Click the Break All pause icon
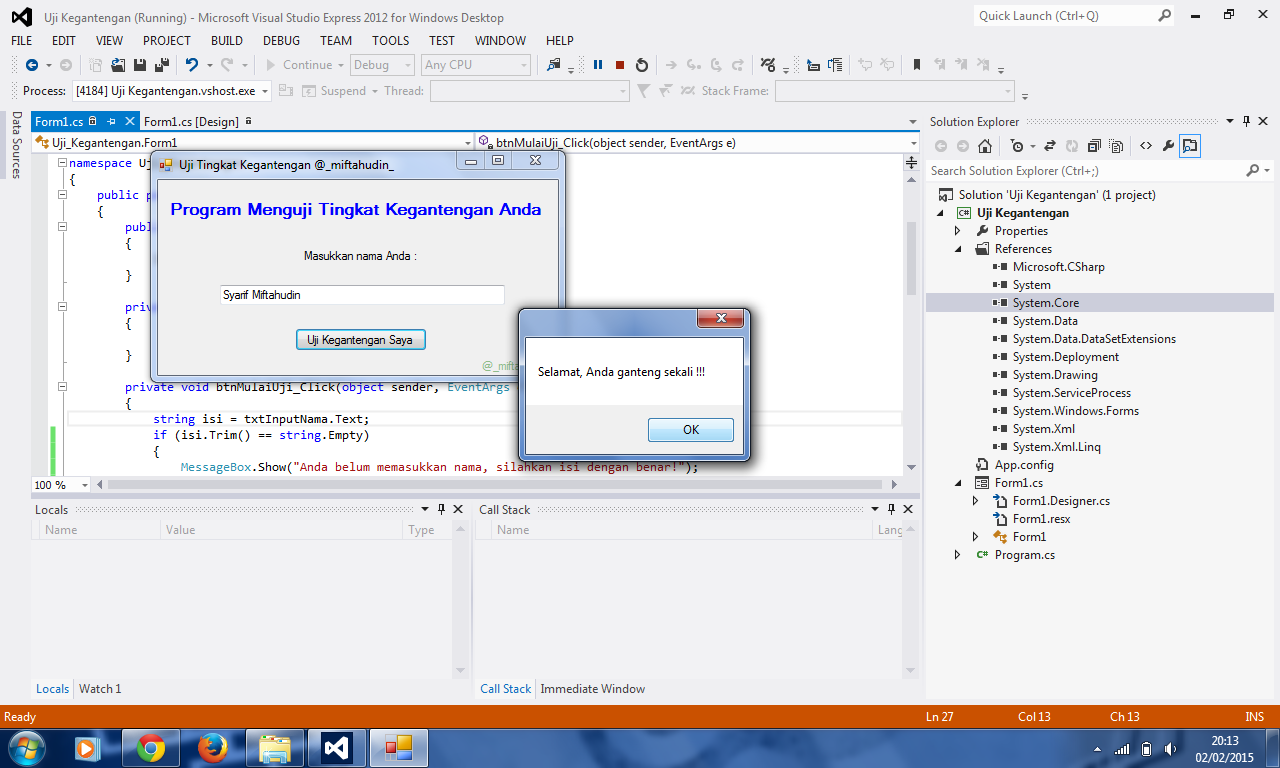The height and width of the screenshot is (768, 1280). pyautogui.click(x=597, y=64)
